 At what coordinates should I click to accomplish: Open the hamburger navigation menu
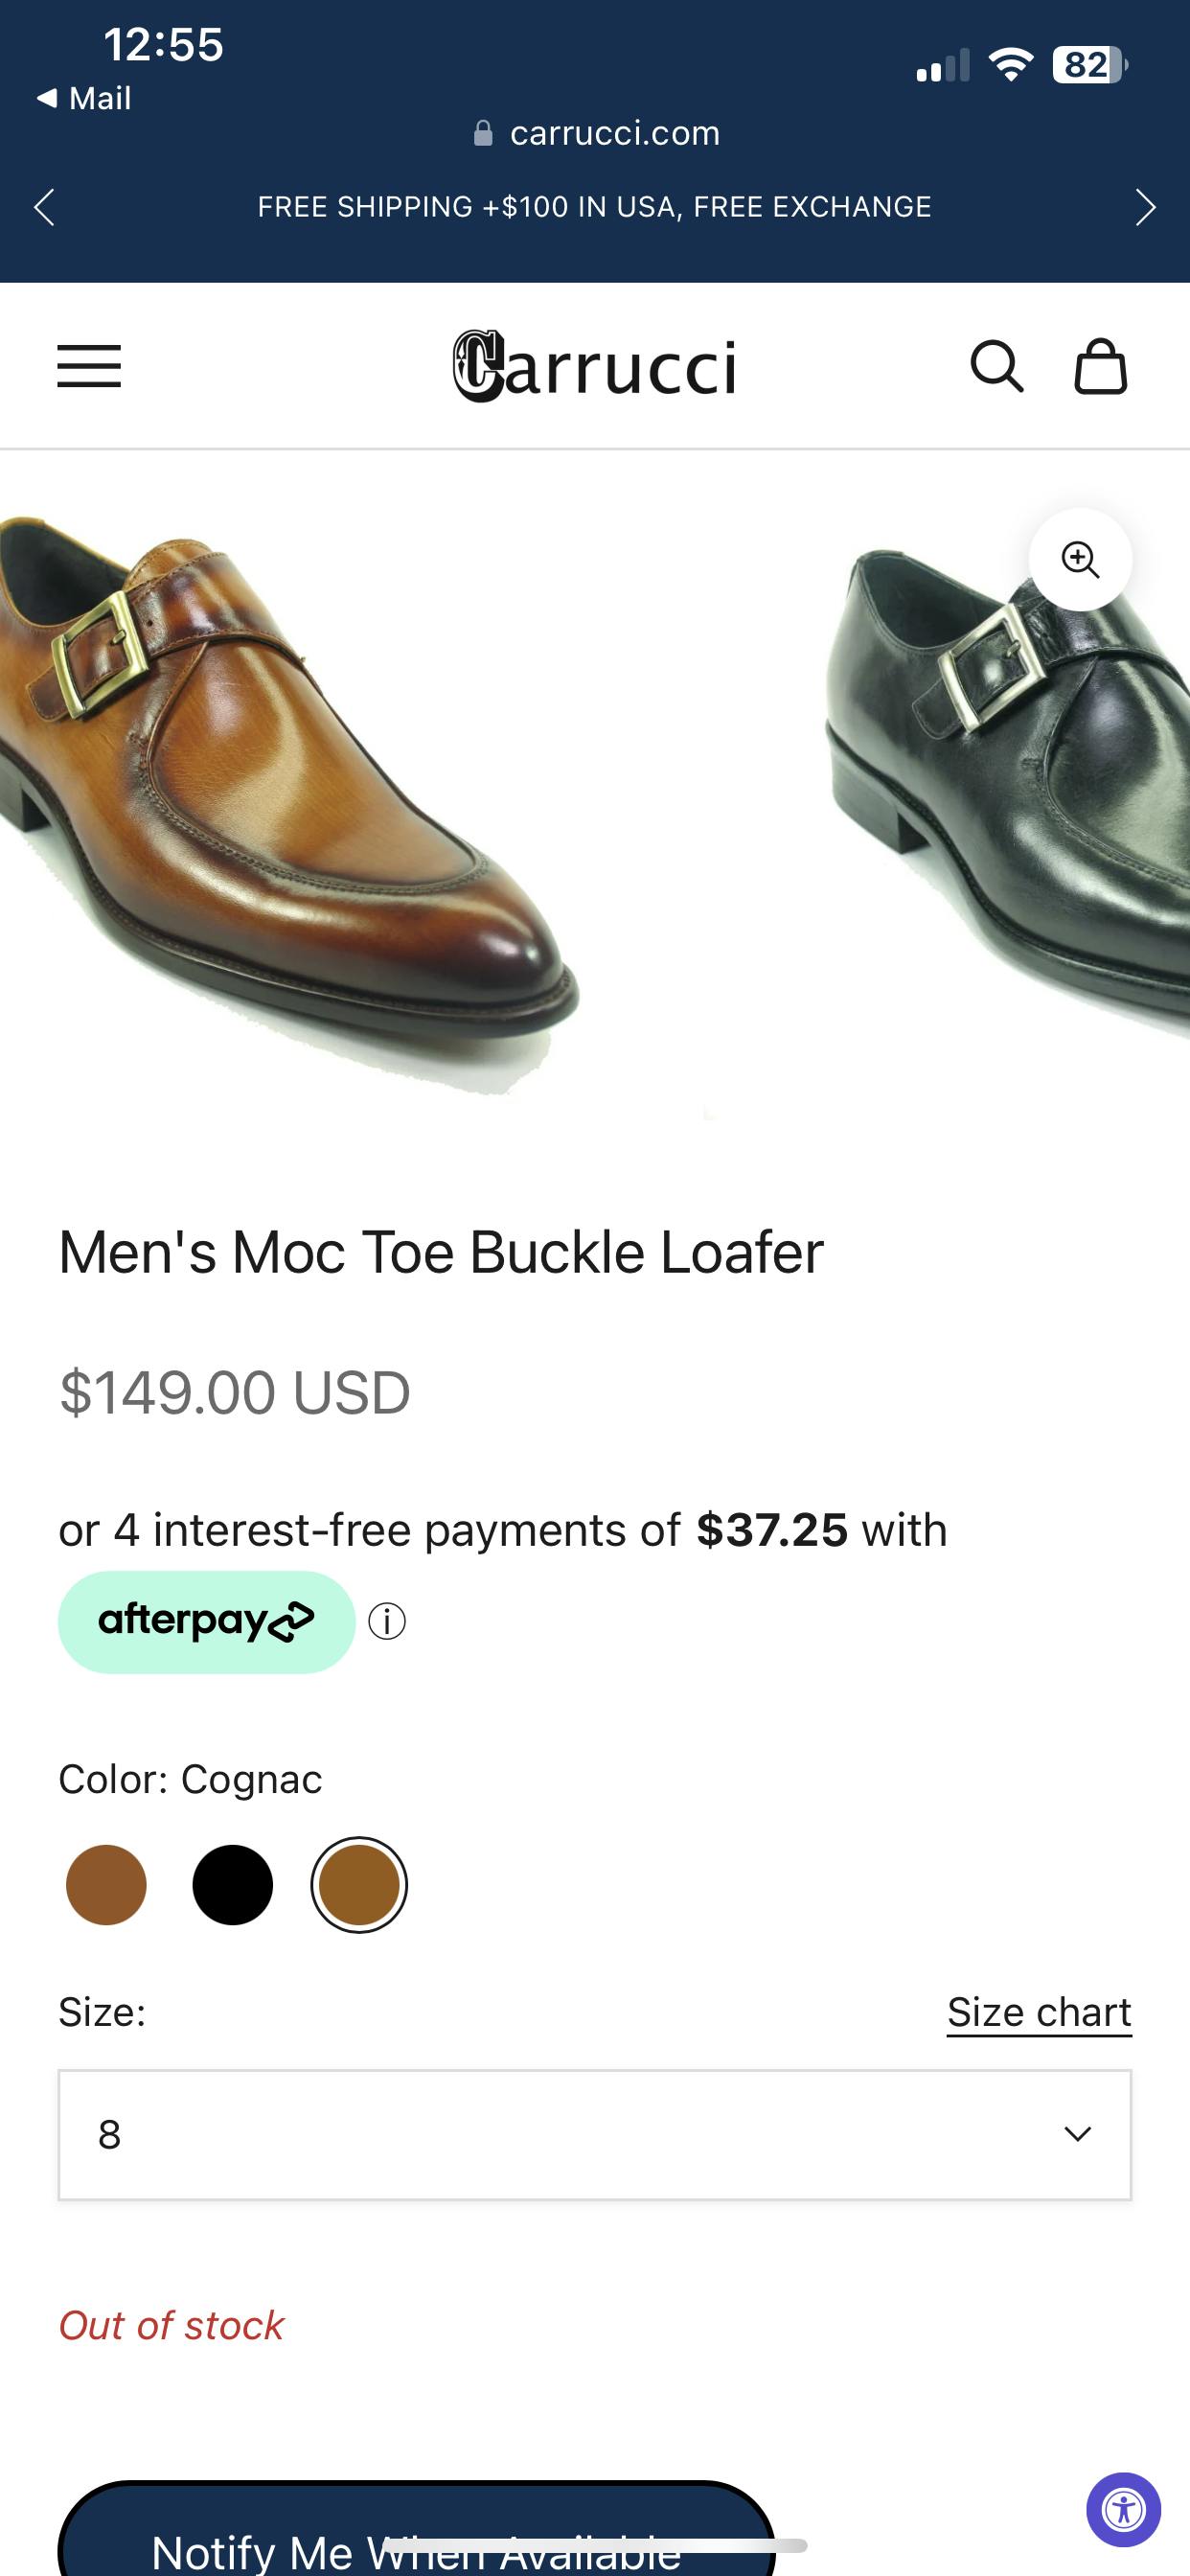click(89, 366)
